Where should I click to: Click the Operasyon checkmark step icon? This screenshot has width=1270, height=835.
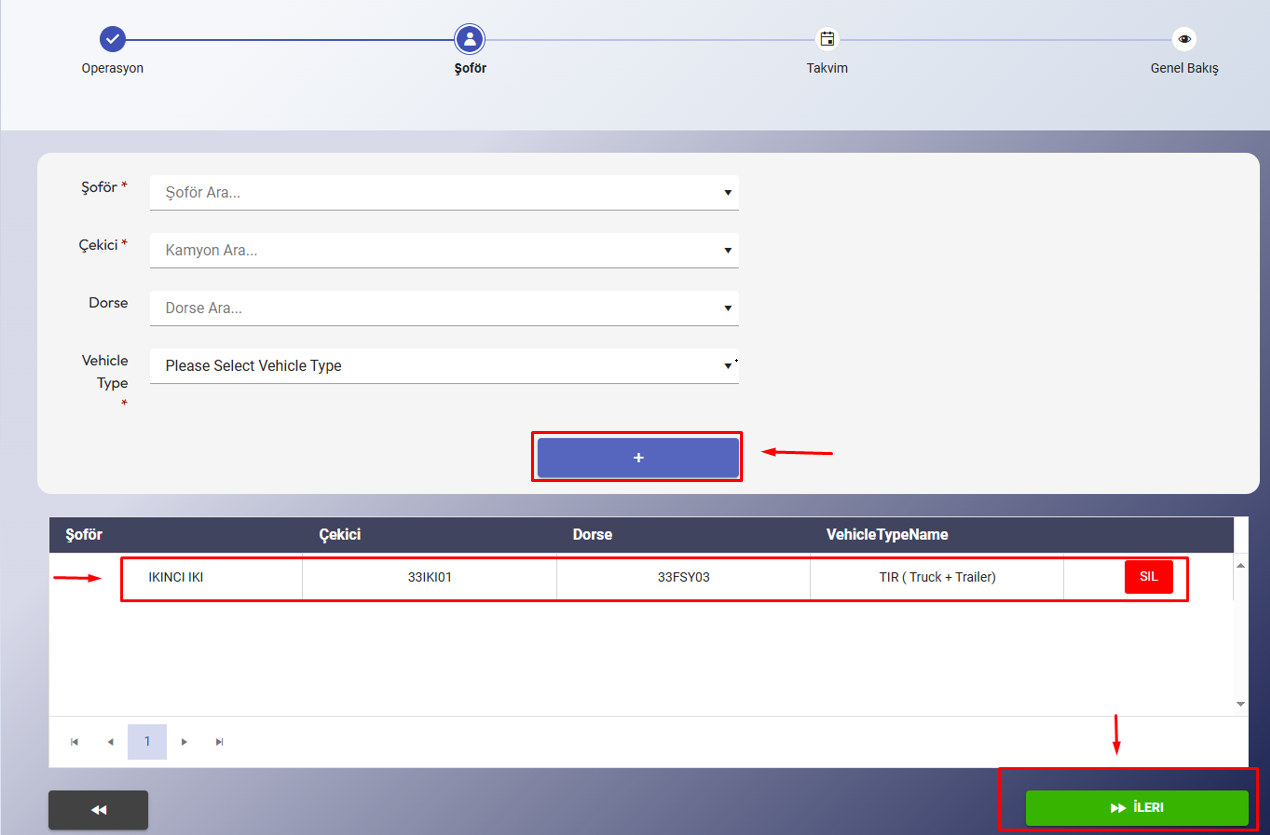tap(112, 39)
